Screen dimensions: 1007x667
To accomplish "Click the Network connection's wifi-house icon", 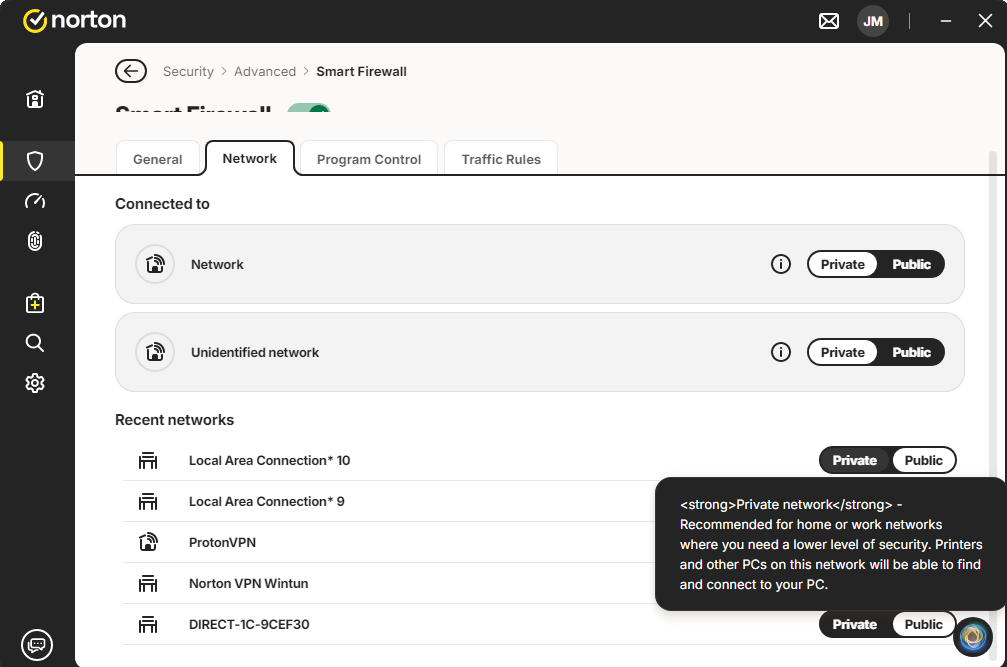I will 155,264.
